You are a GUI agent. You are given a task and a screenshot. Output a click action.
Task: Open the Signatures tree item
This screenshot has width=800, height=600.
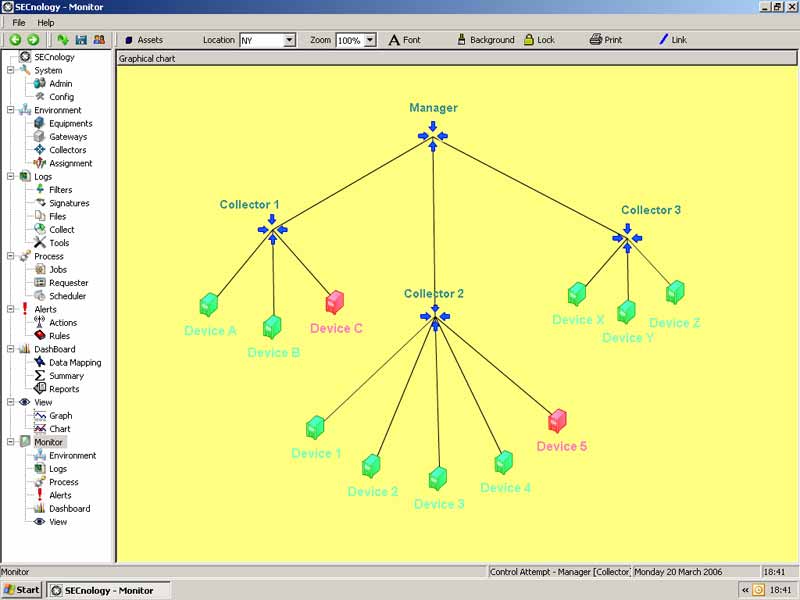[62, 203]
